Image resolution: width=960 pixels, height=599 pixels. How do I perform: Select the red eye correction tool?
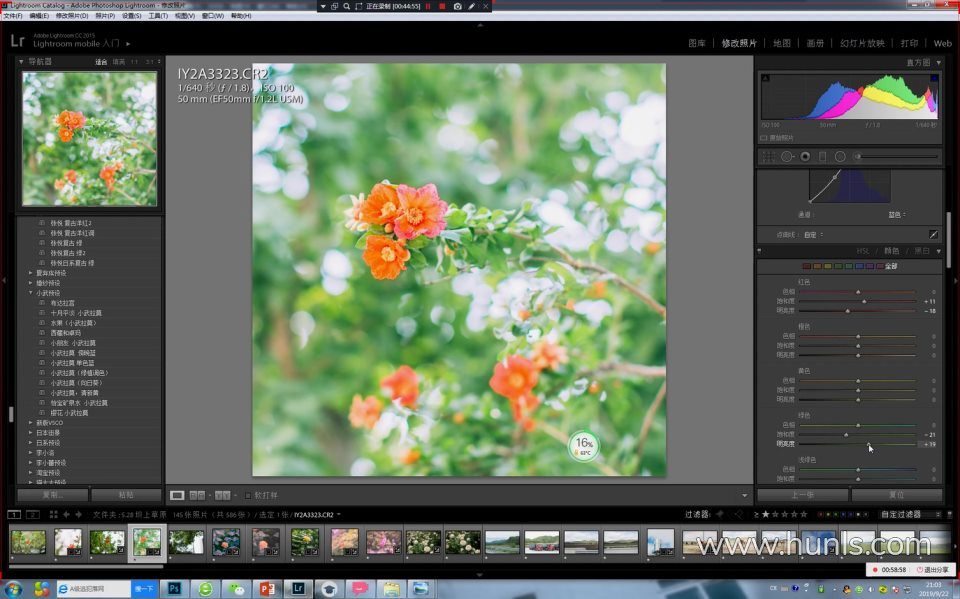pos(805,157)
